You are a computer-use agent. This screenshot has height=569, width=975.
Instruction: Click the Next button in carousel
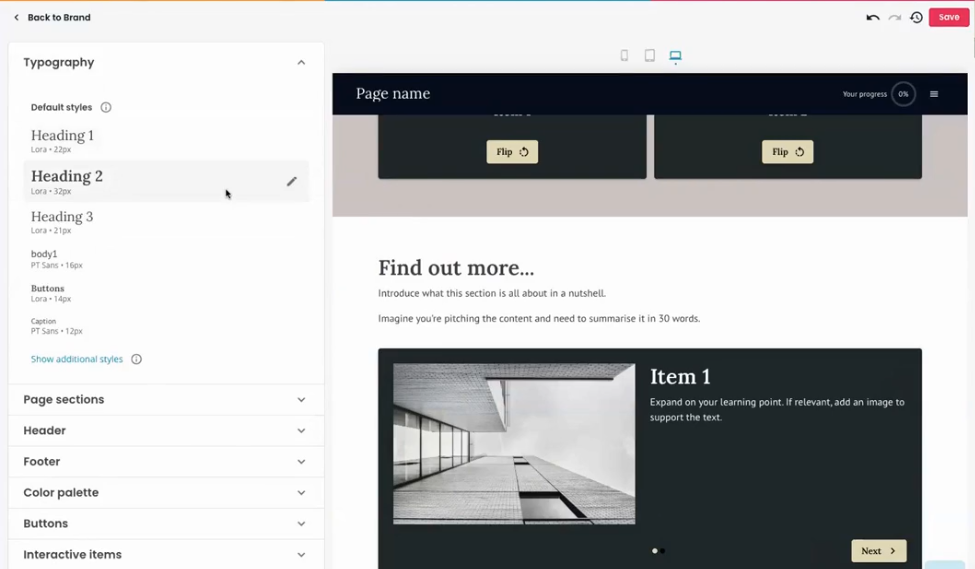[x=879, y=551]
